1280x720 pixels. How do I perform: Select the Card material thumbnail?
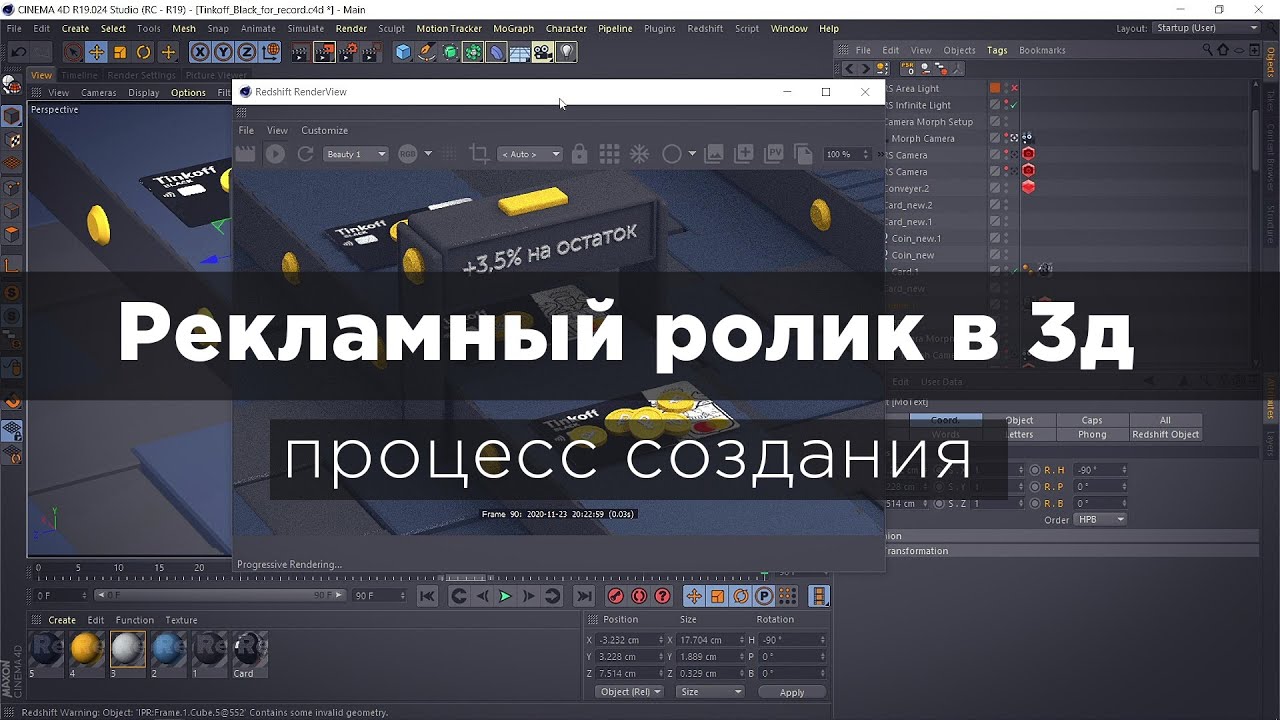pos(249,649)
